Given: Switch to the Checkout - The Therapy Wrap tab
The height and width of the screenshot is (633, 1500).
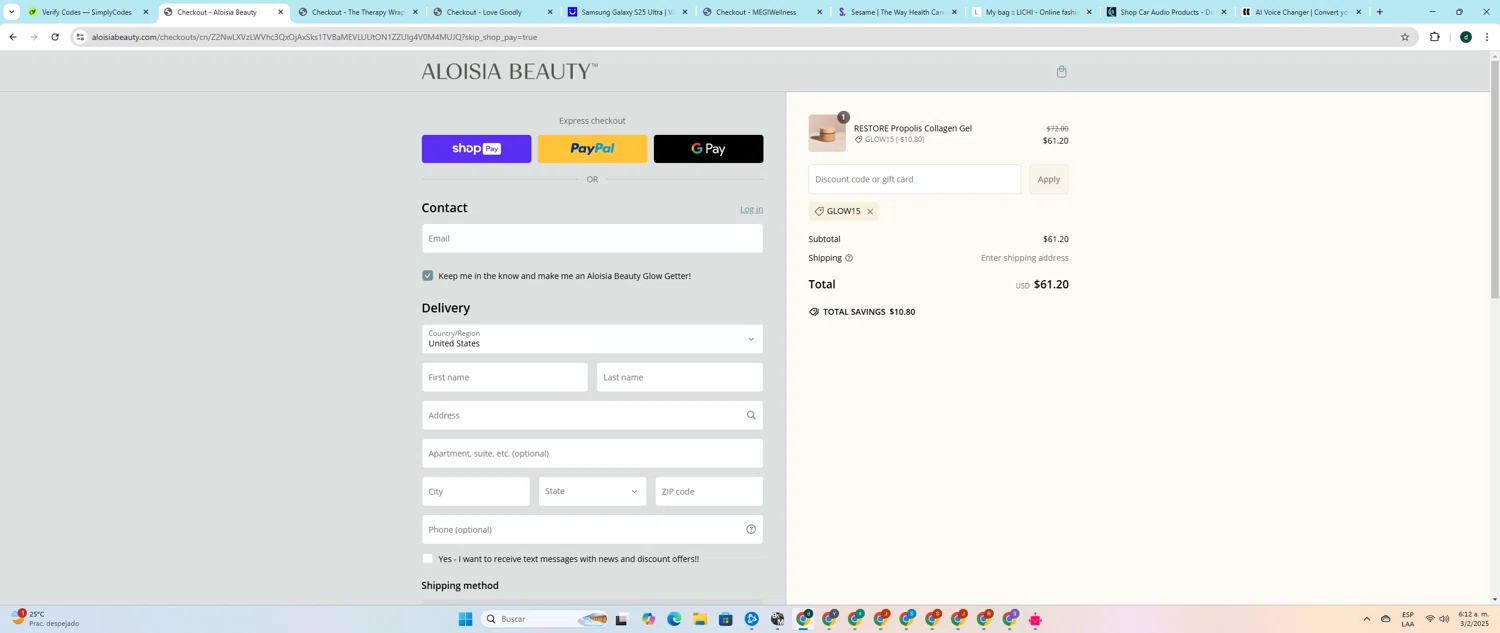Looking at the screenshot, I should tap(357, 12).
